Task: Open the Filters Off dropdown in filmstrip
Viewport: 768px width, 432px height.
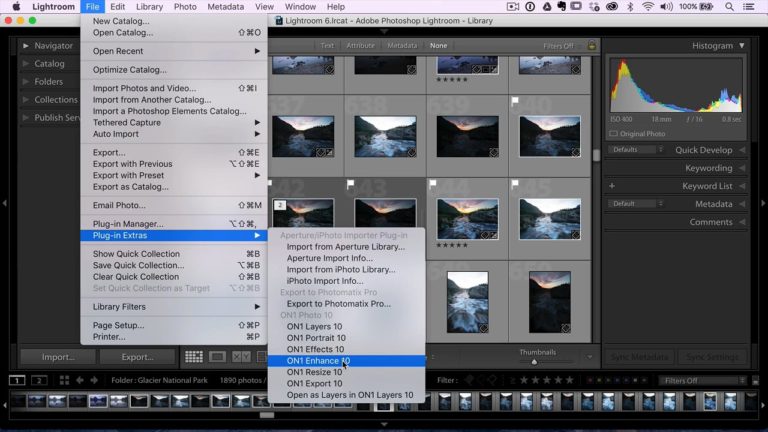Action: [x=703, y=381]
